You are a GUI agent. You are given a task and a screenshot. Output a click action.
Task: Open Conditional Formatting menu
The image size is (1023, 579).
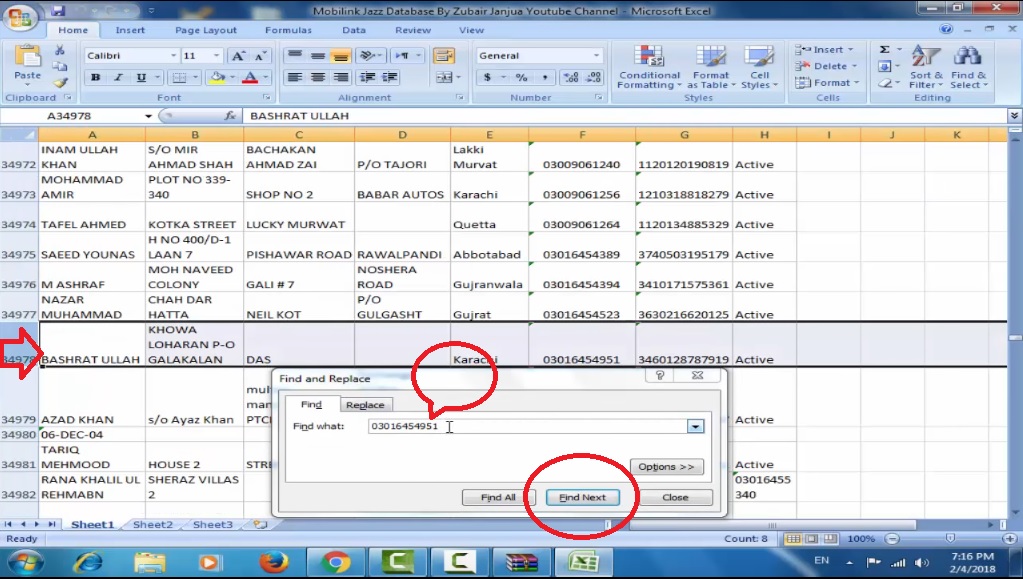point(649,67)
